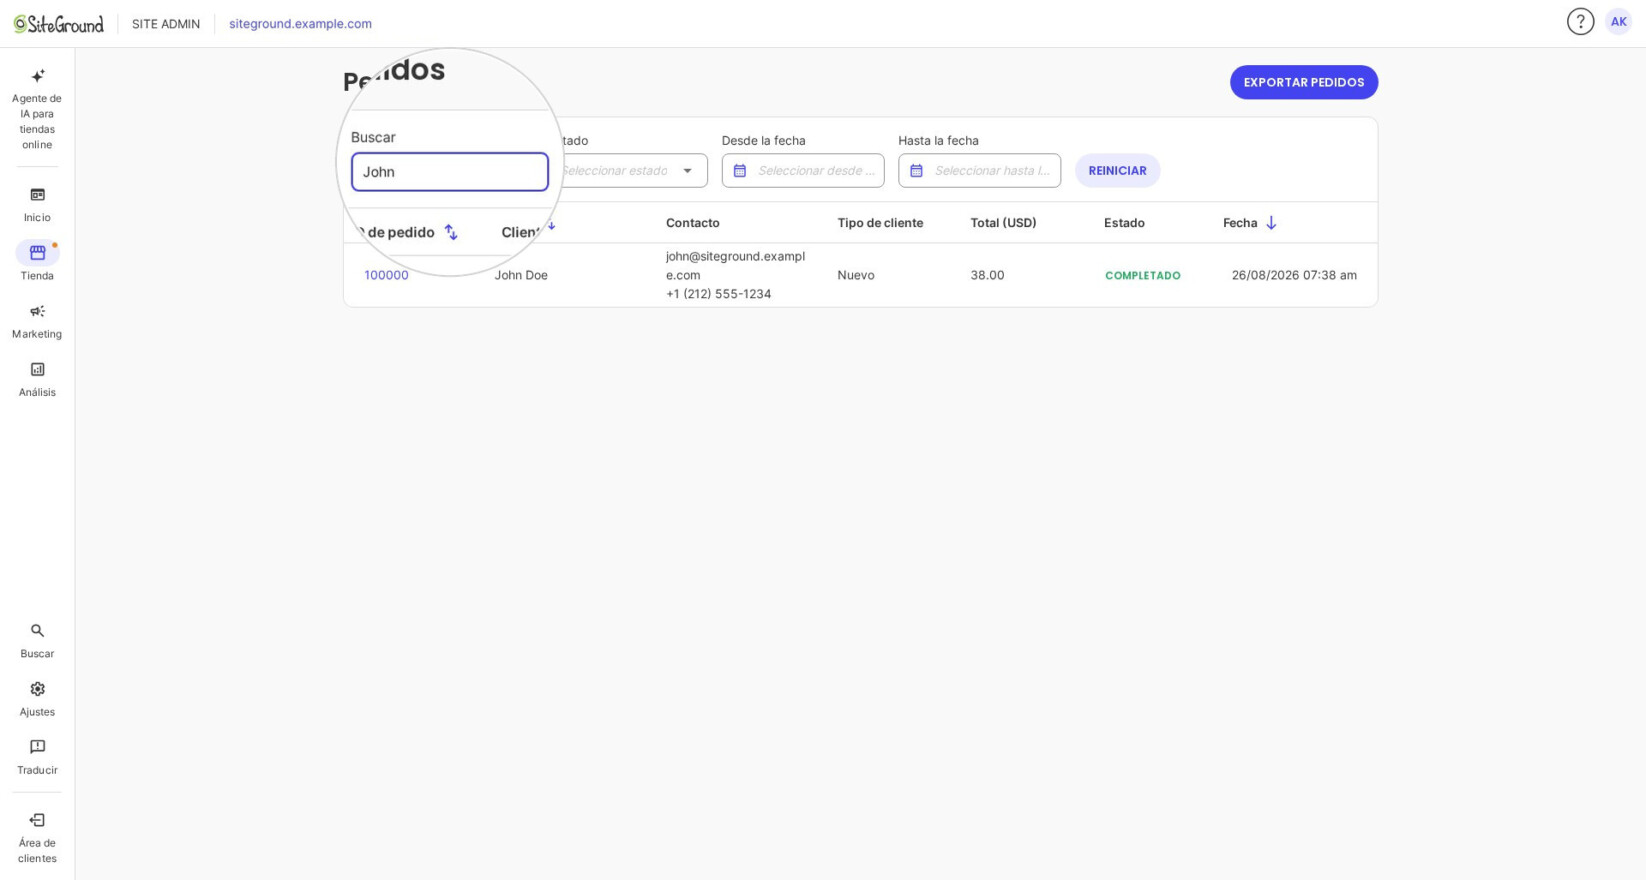Click the SITE ADMIN label

pos(166,24)
